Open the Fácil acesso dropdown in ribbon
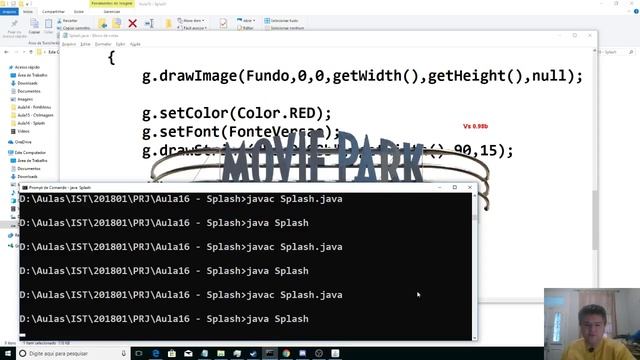Image resolution: width=640 pixels, height=360 pixels. pyautogui.click(x=192, y=28)
